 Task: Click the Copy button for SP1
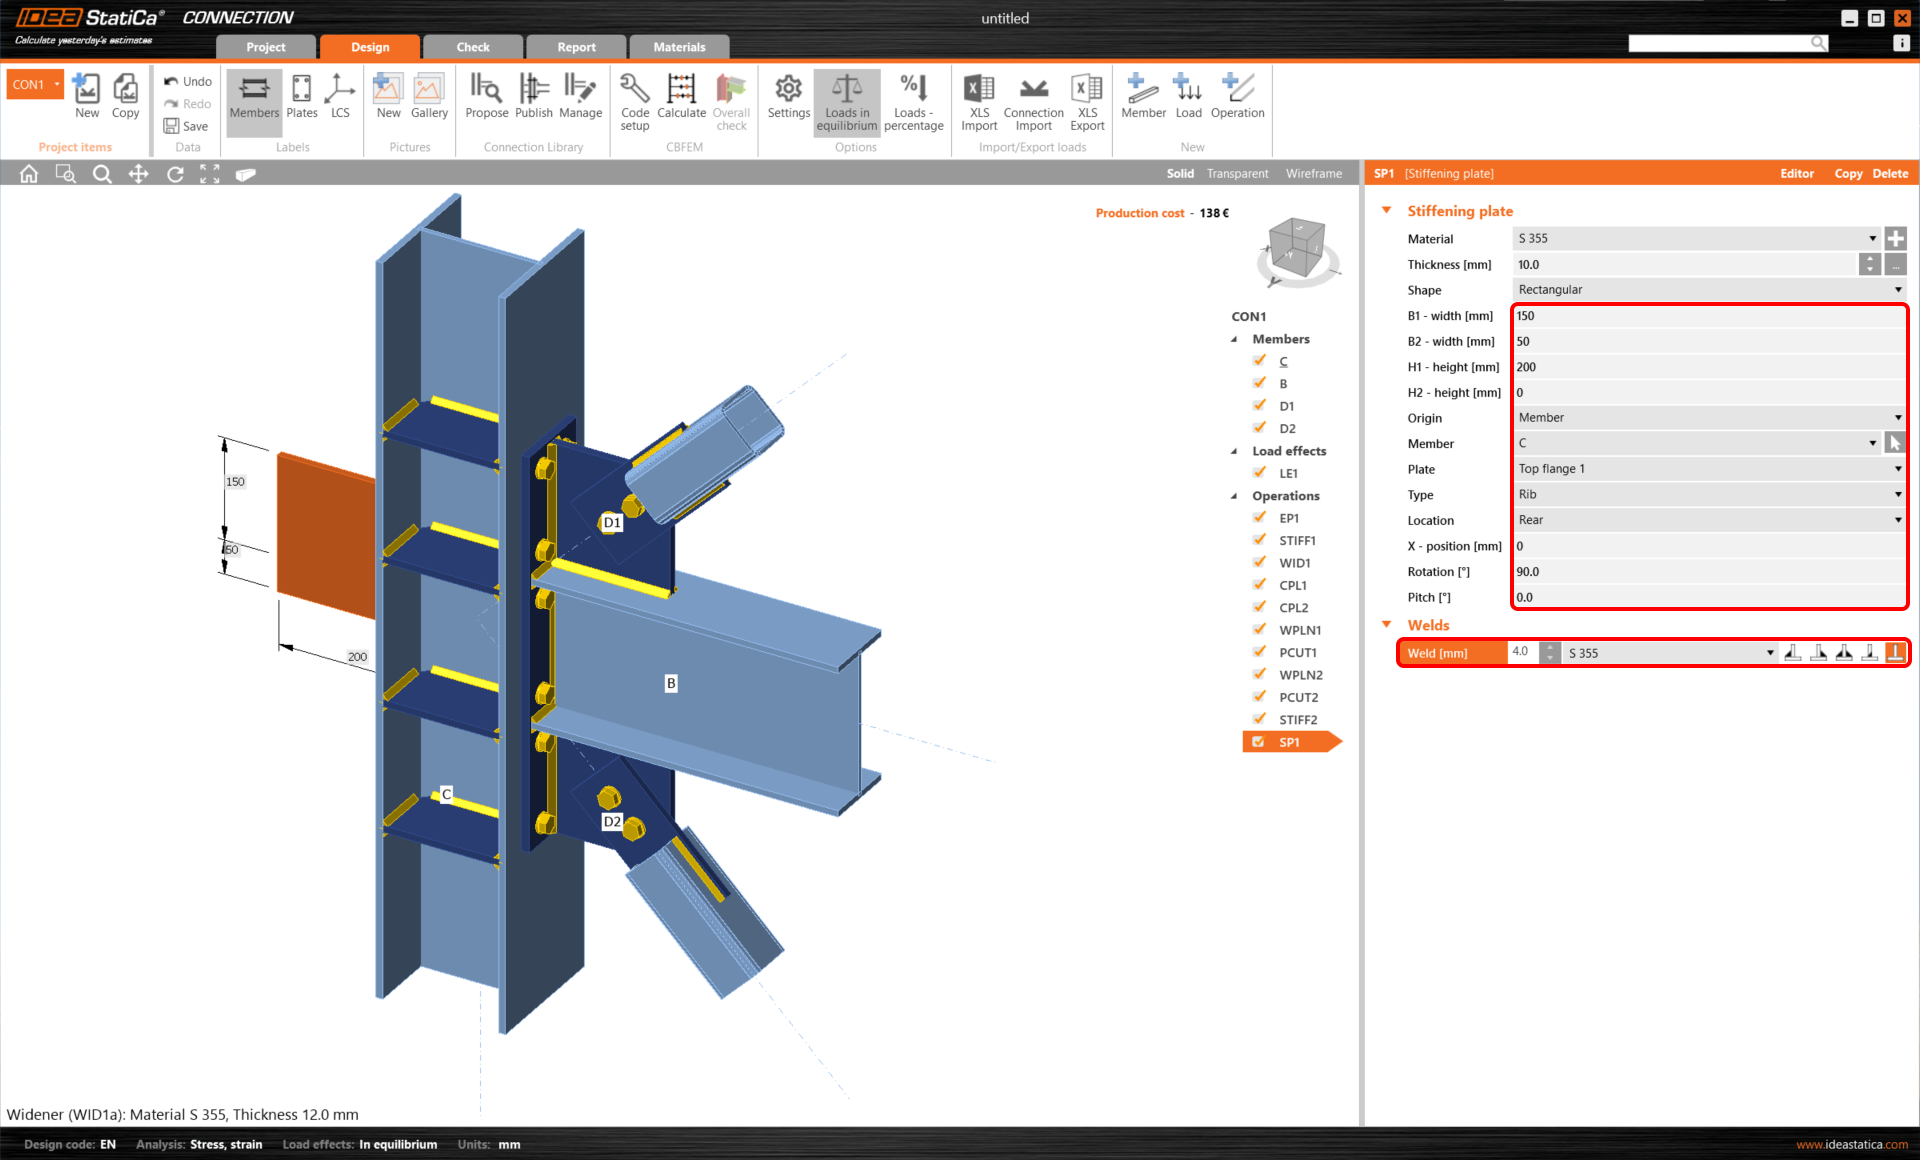click(1850, 173)
